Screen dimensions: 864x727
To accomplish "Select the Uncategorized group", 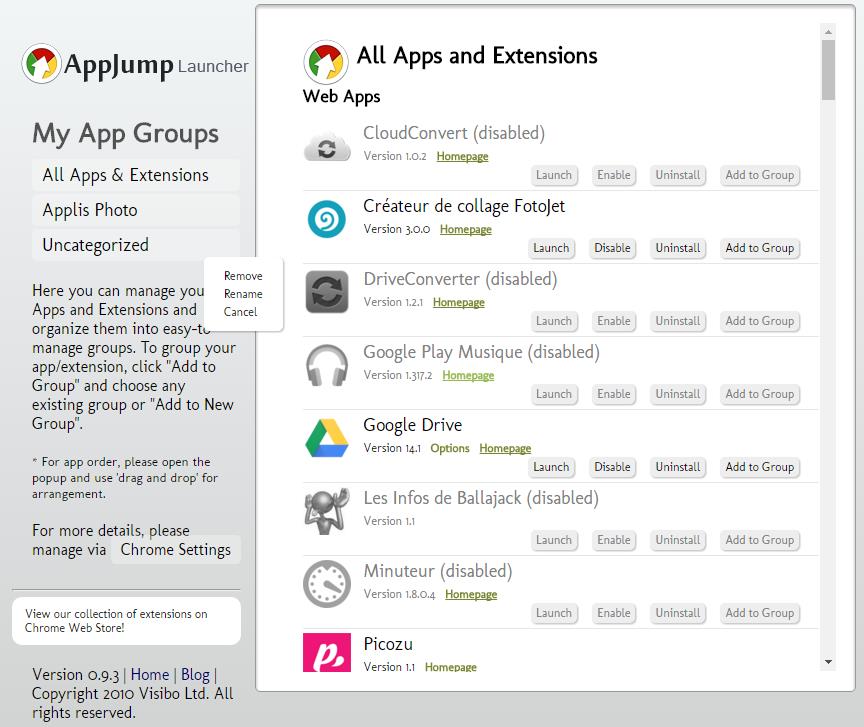I will [136, 245].
